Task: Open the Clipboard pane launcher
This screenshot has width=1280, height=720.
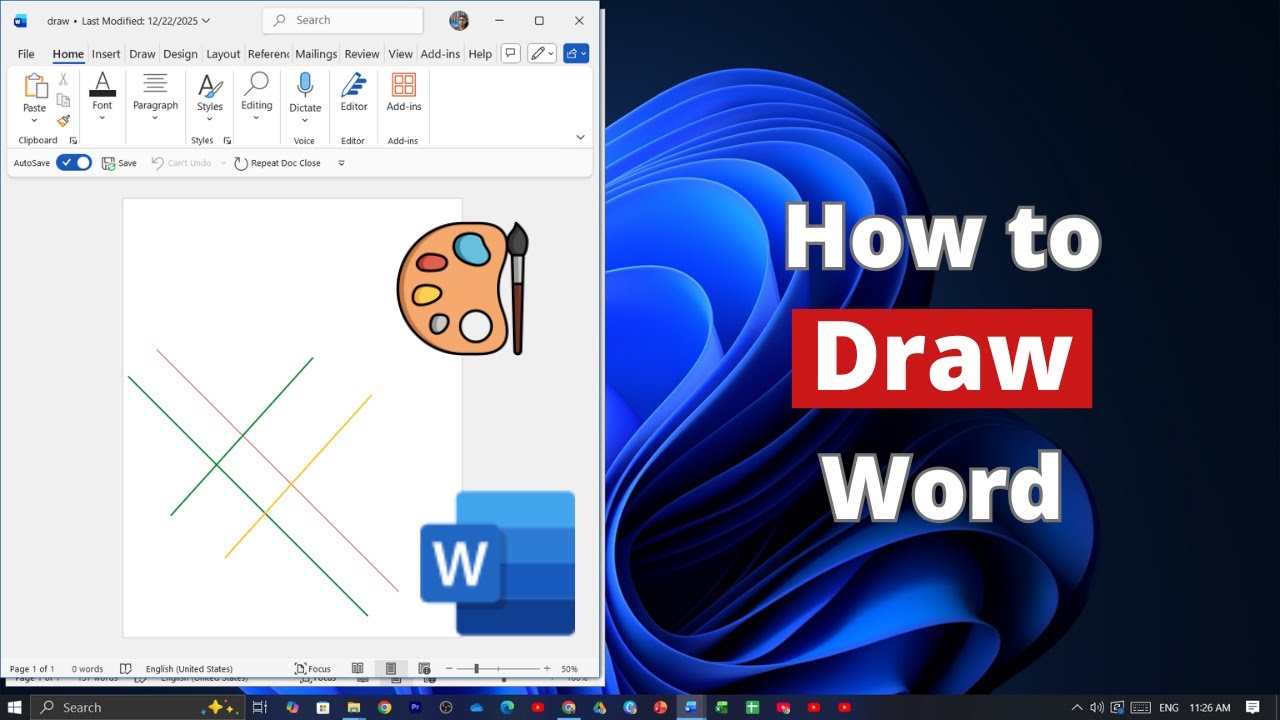Action: click(x=73, y=141)
